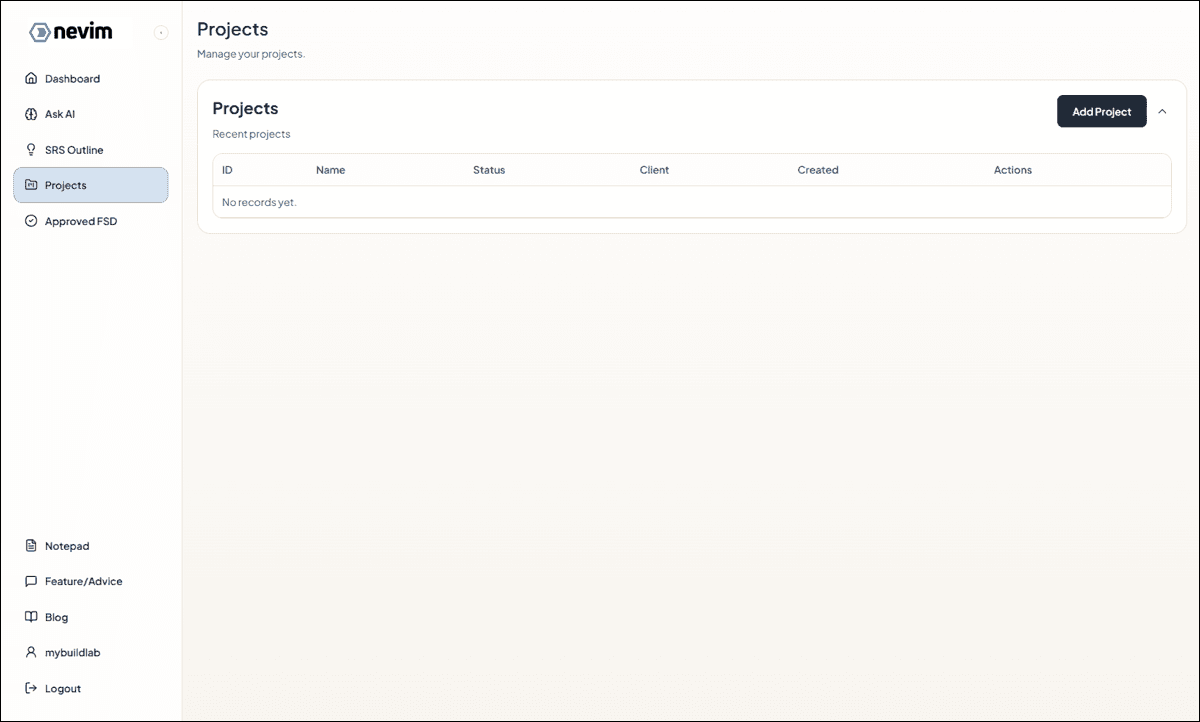Viewport: 1200px width, 722px height.
Task: Select the SRS Outline lightbulb icon
Action: (x=30, y=149)
